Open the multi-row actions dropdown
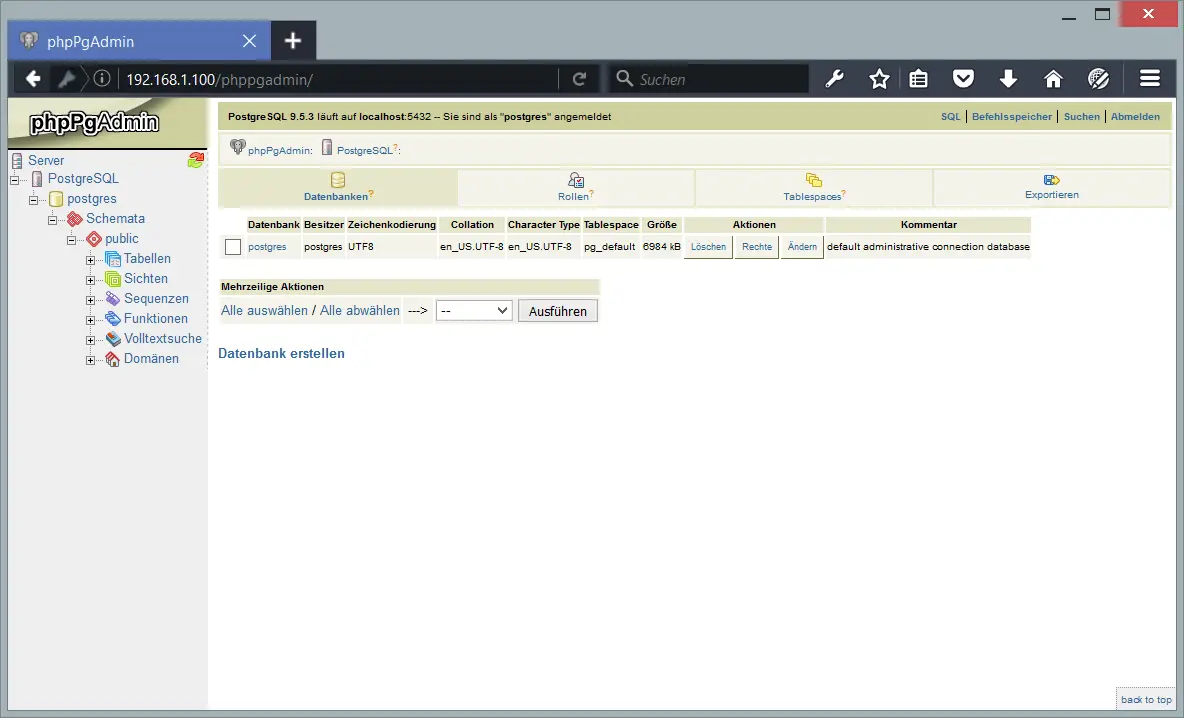The width and height of the screenshot is (1184, 718). click(x=474, y=311)
